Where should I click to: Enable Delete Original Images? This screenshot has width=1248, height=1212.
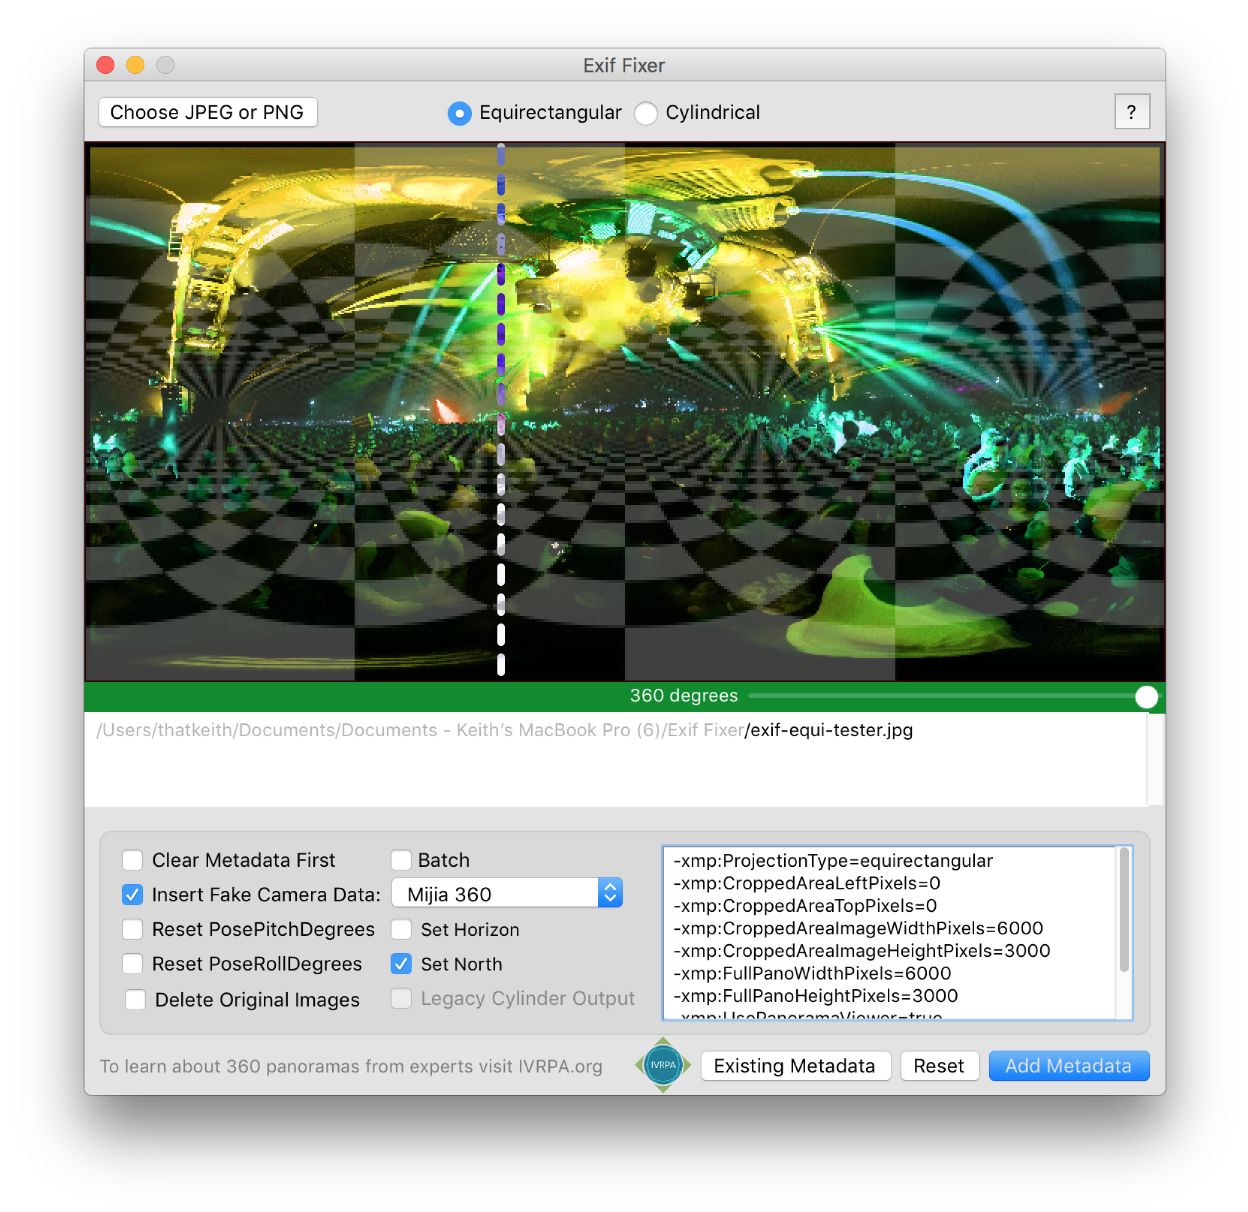(x=135, y=999)
